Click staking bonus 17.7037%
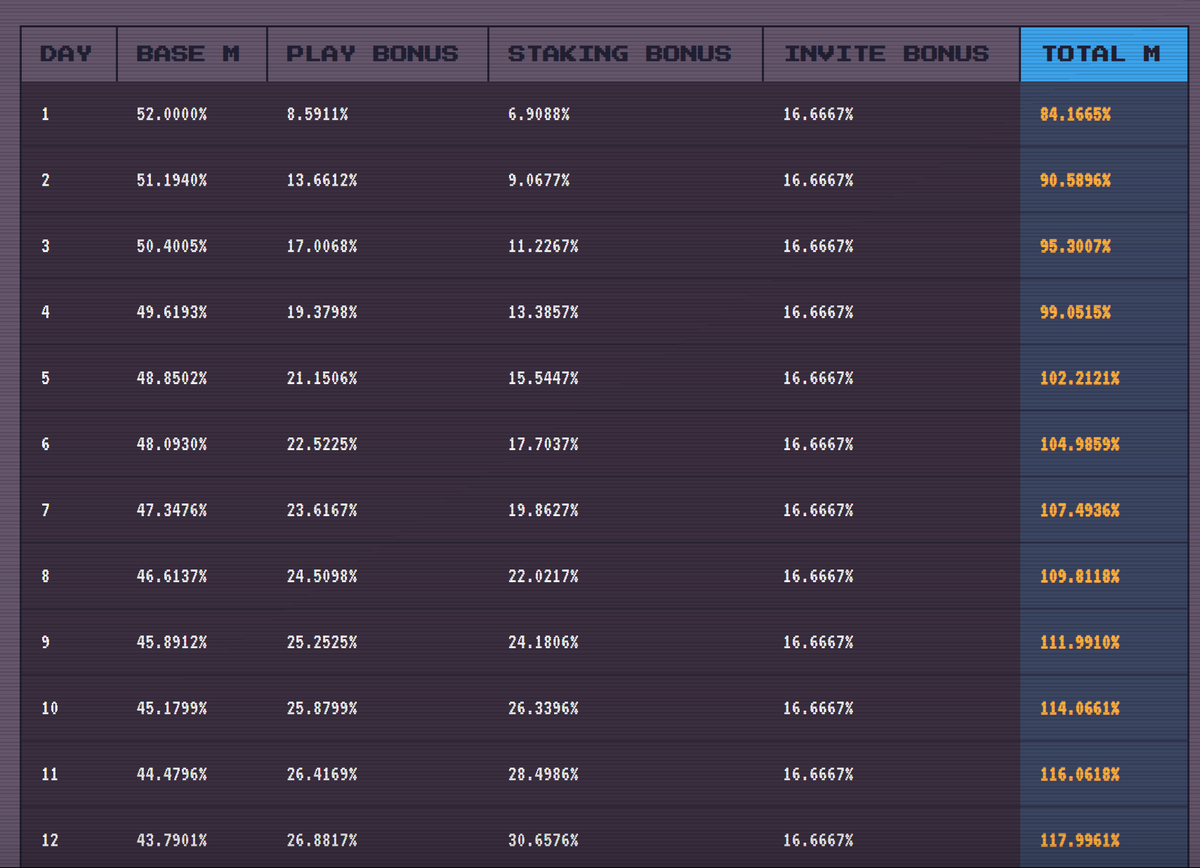The image size is (1200, 868). [543, 445]
